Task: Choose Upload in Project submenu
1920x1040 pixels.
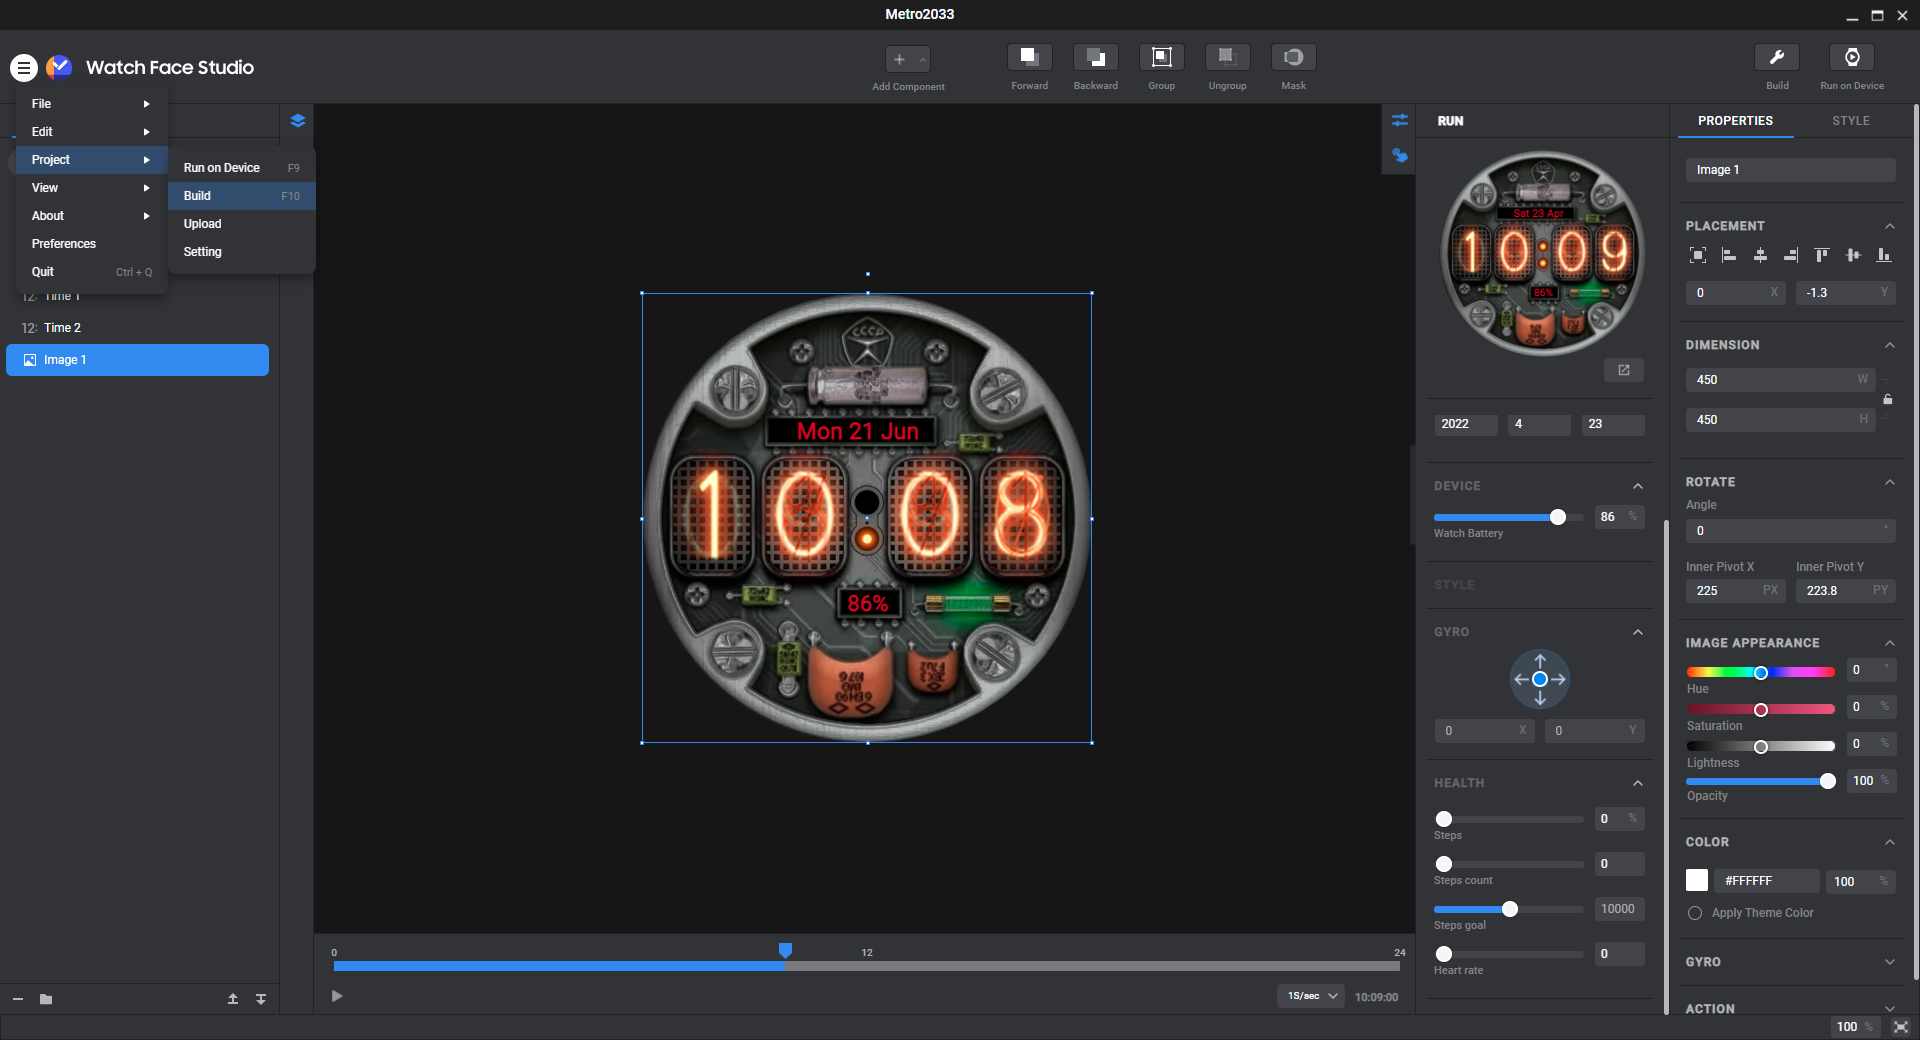Action: click(241, 224)
